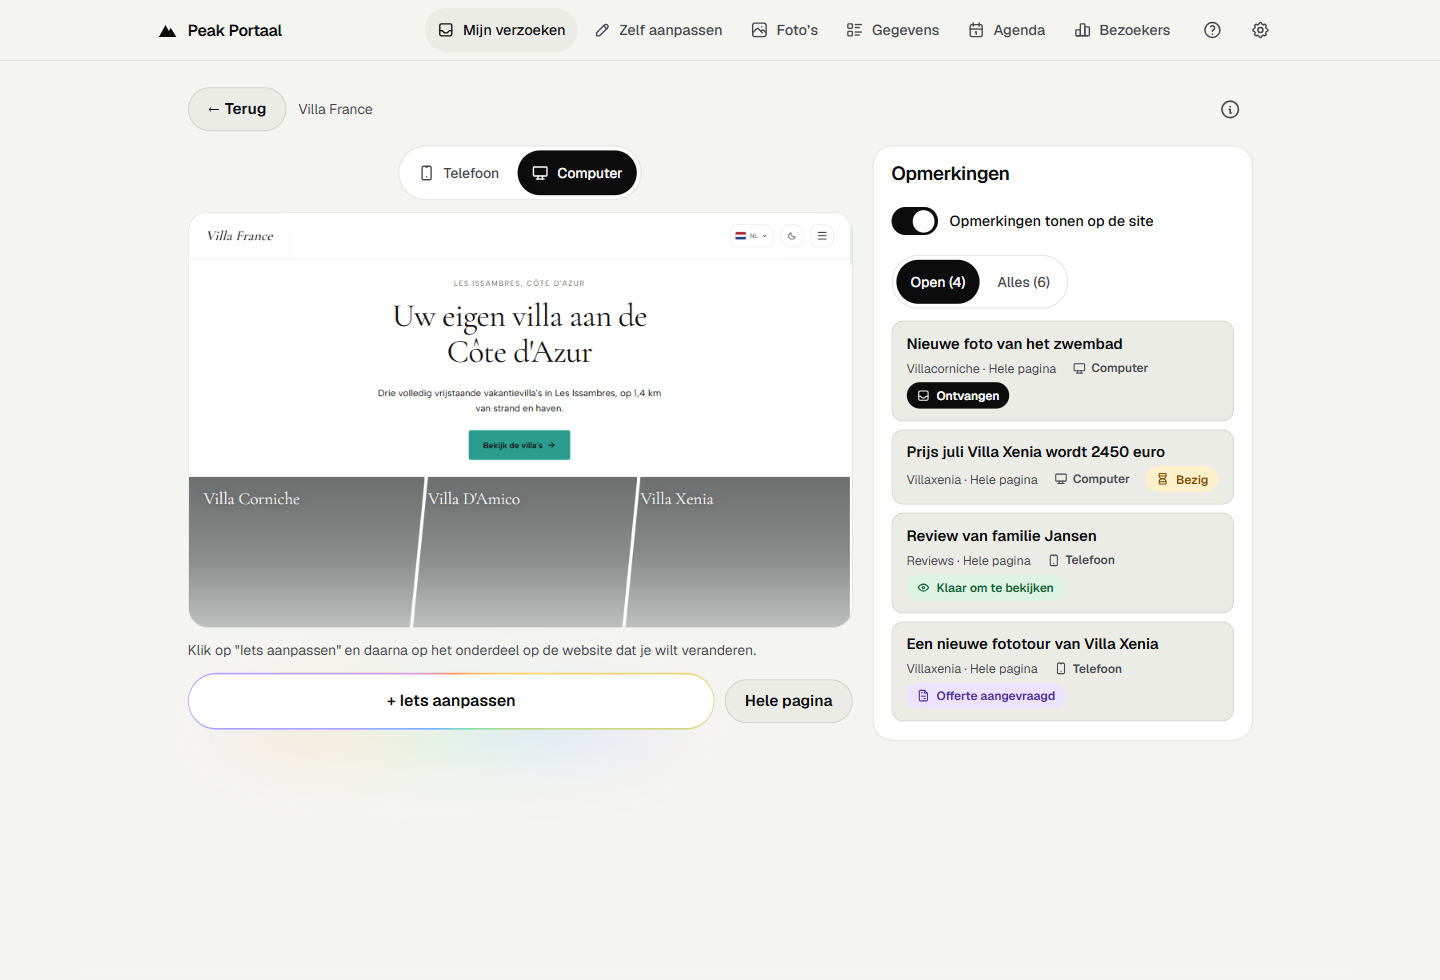The width and height of the screenshot is (1440, 980).
Task: Click the Peak Portaal mountain logo
Action: coord(167,31)
